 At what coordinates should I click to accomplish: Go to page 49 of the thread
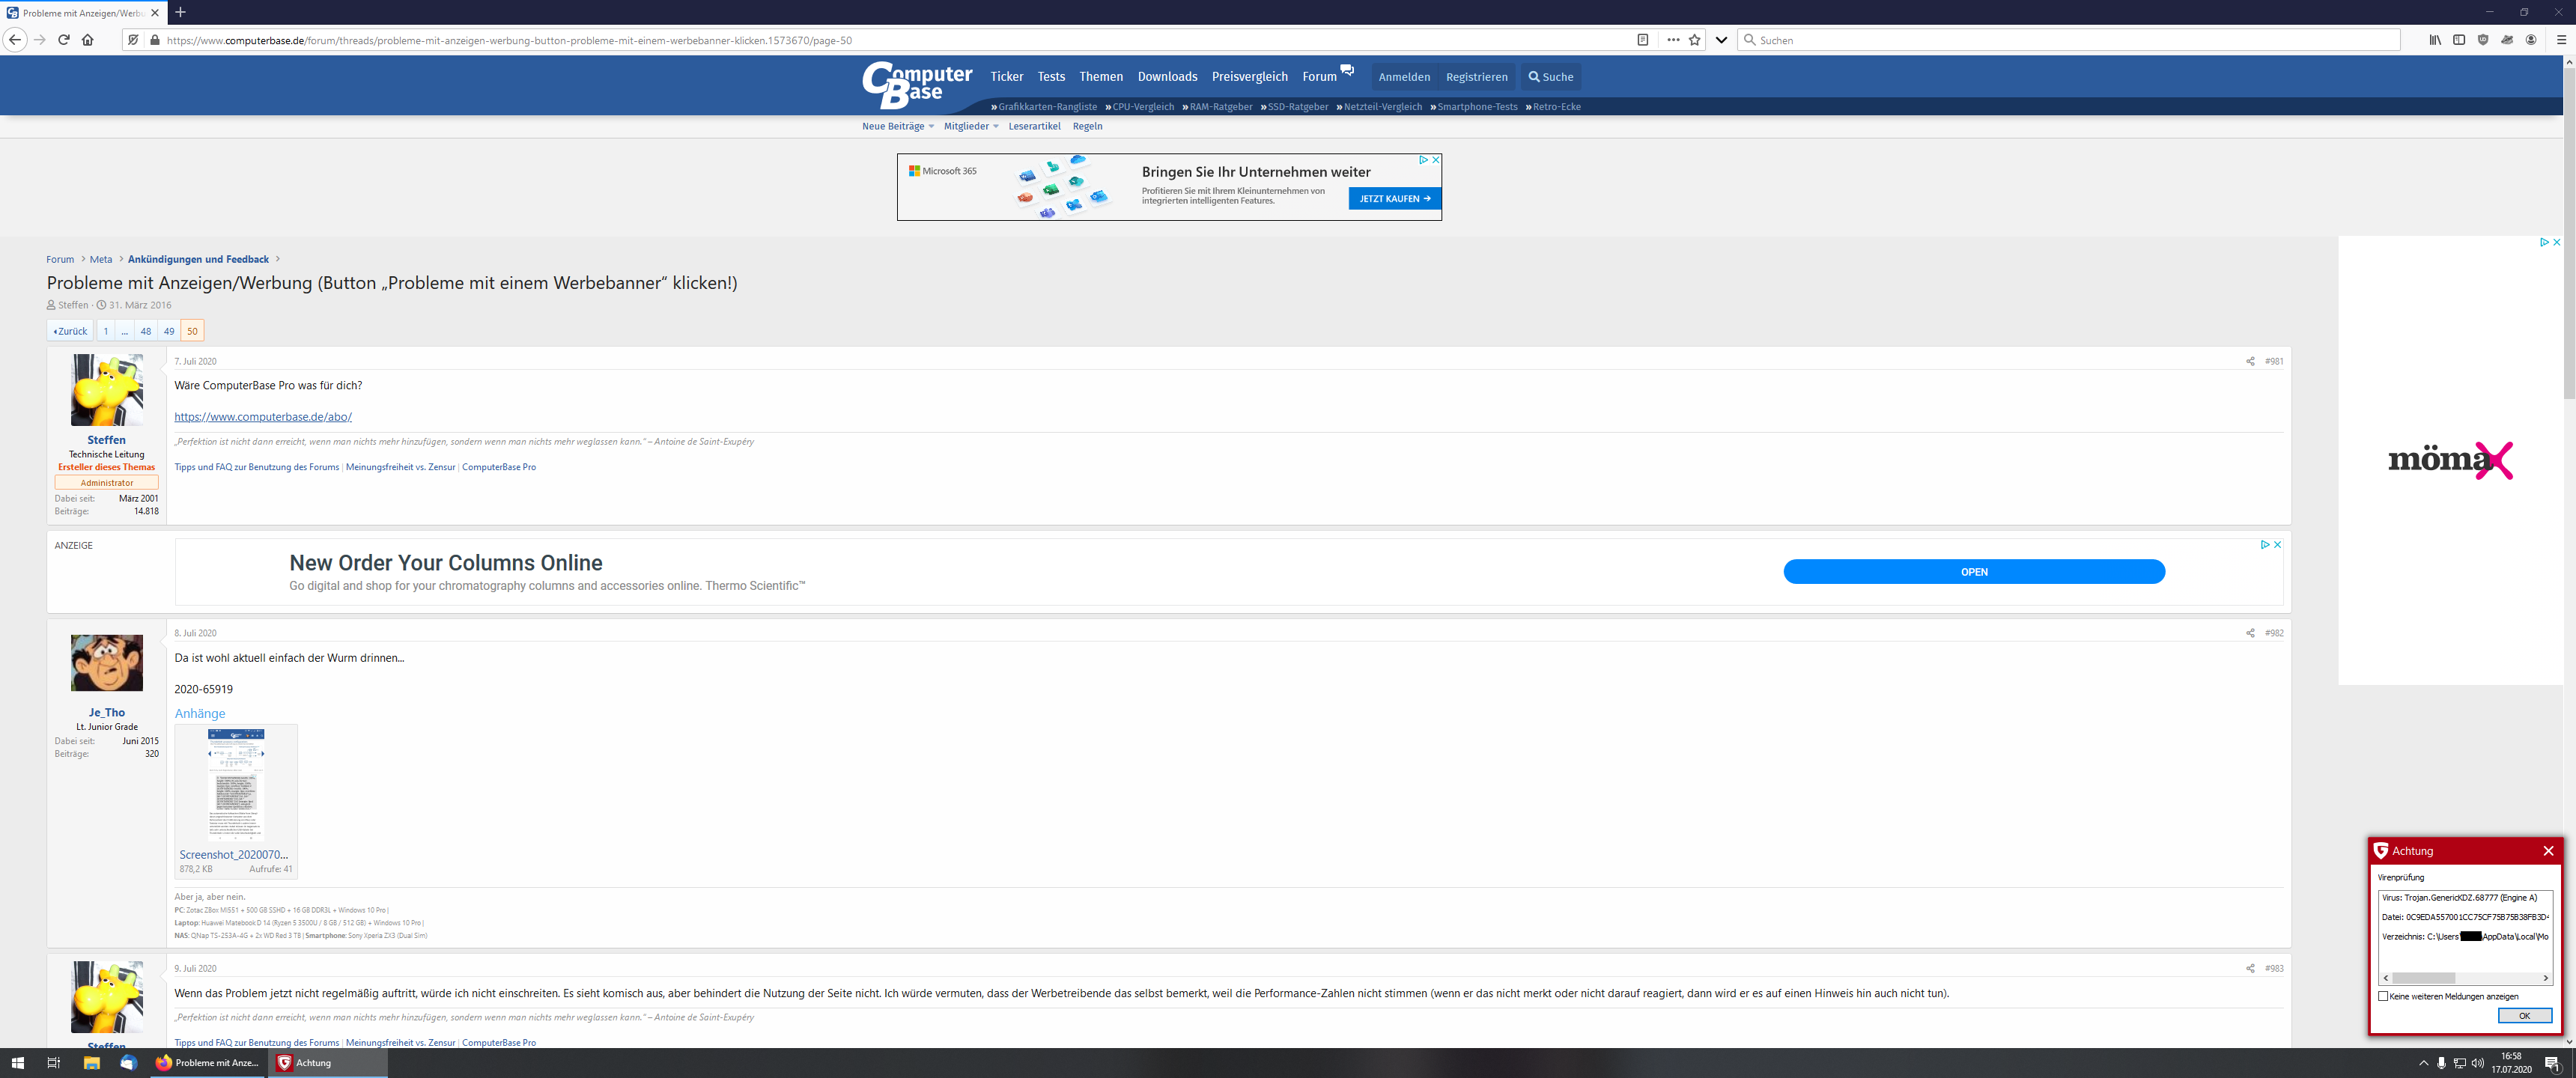169,331
